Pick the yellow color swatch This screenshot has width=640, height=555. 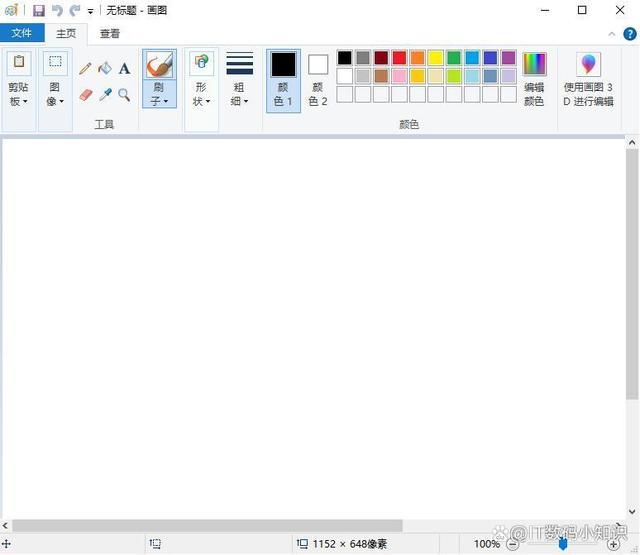(436, 58)
